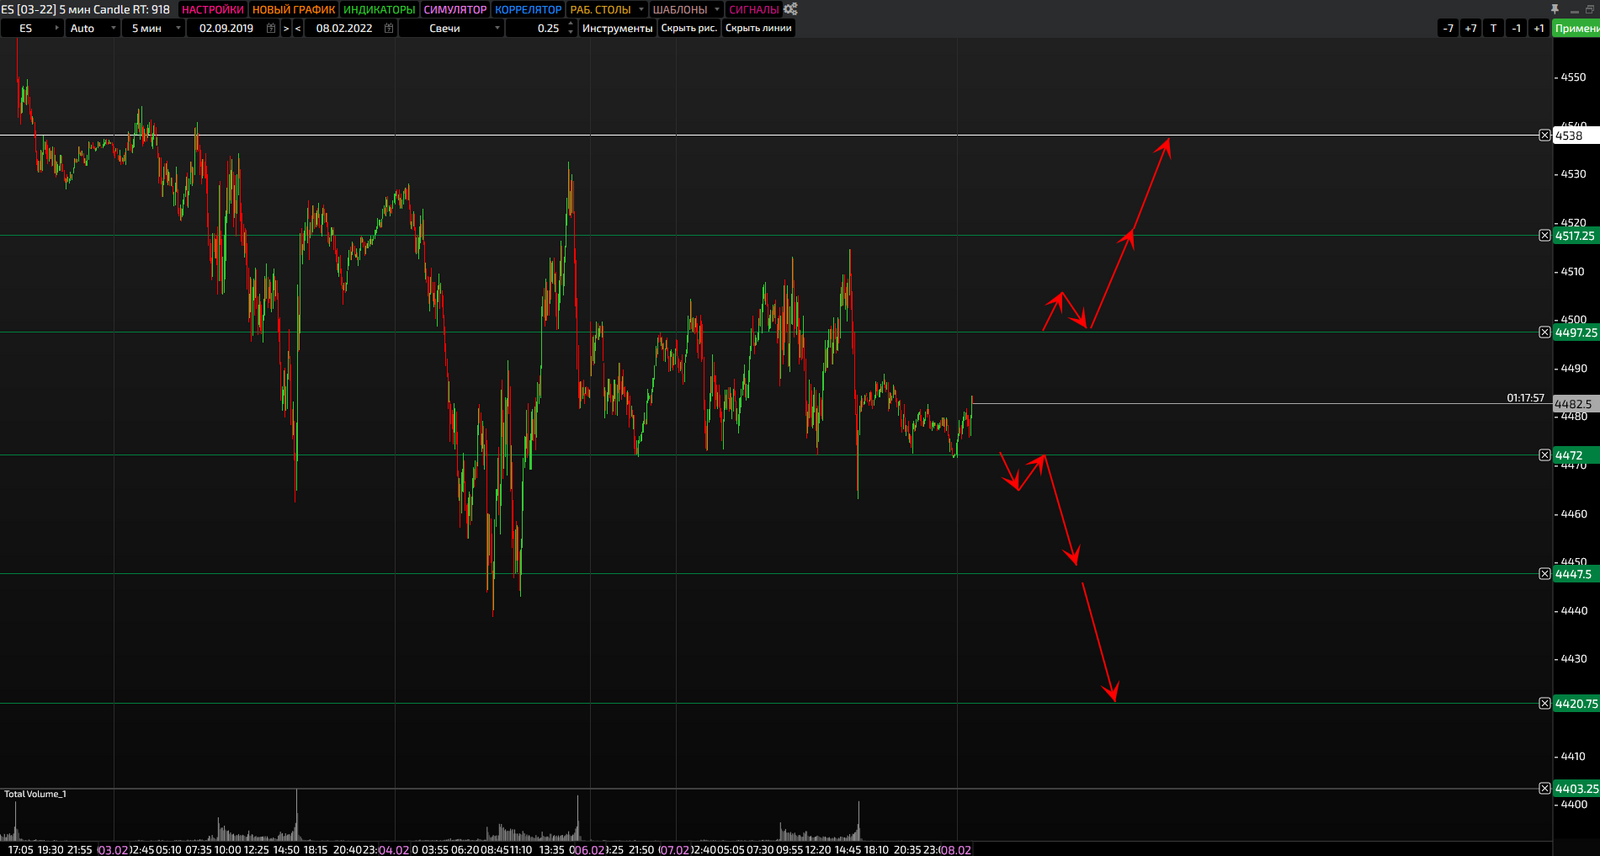Click the forward '>' date arrow
This screenshot has height=856, width=1600.
point(286,28)
